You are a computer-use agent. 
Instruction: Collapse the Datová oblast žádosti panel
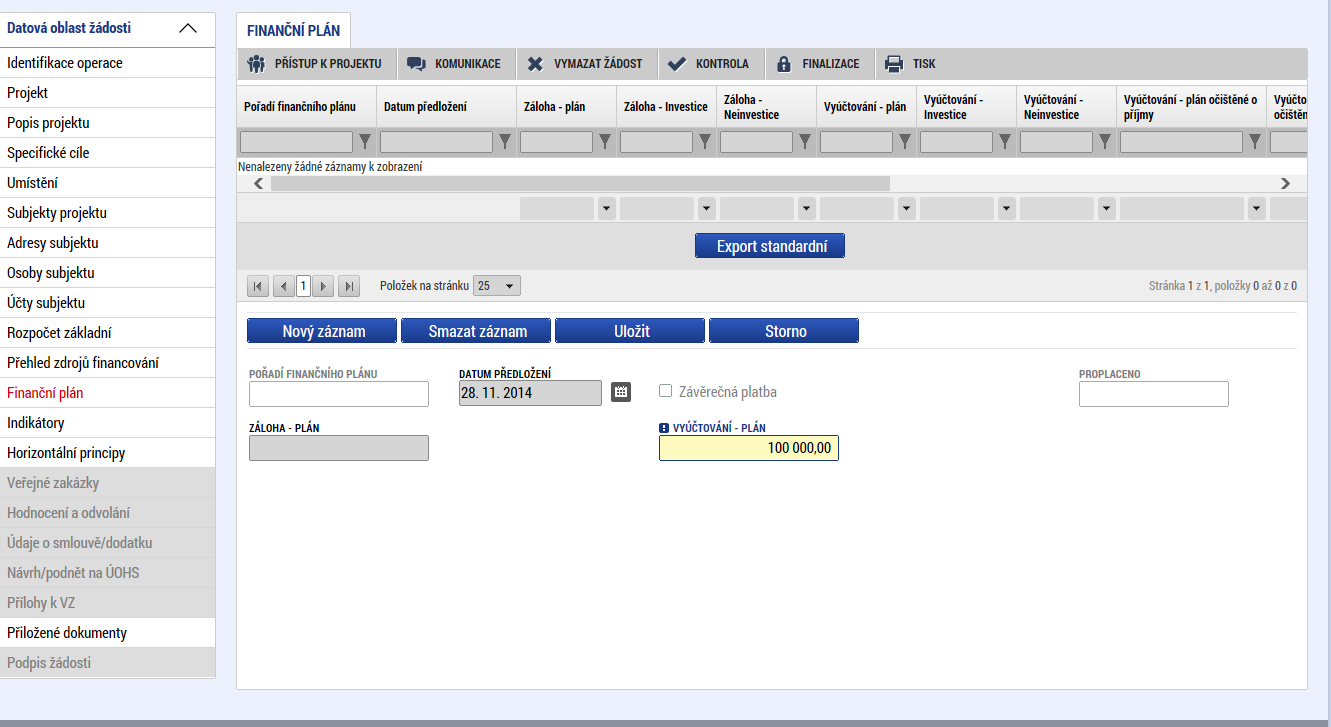pyautogui.click(x=188, y=28)
